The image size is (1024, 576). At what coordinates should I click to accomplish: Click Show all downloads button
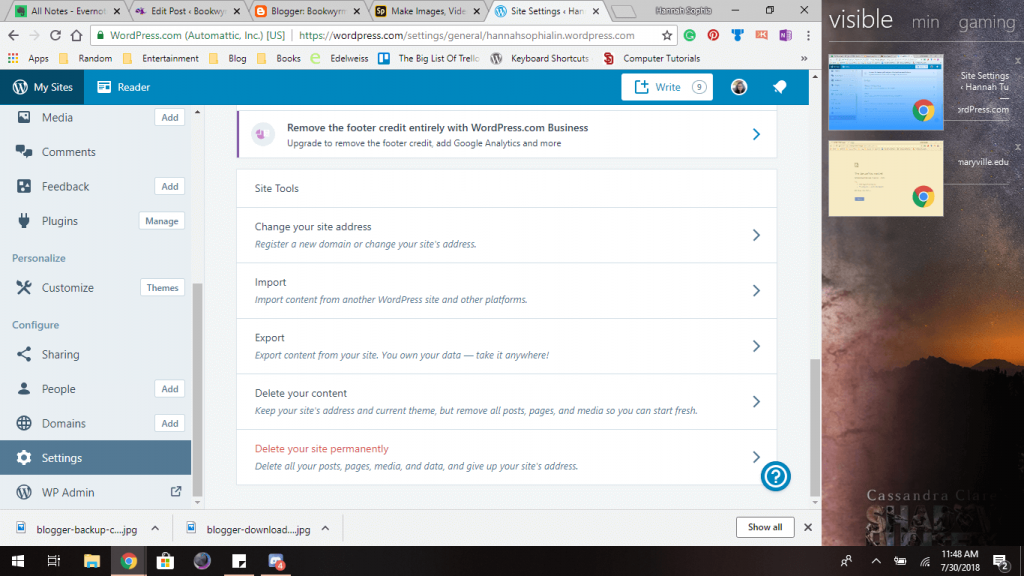point(765,527)
